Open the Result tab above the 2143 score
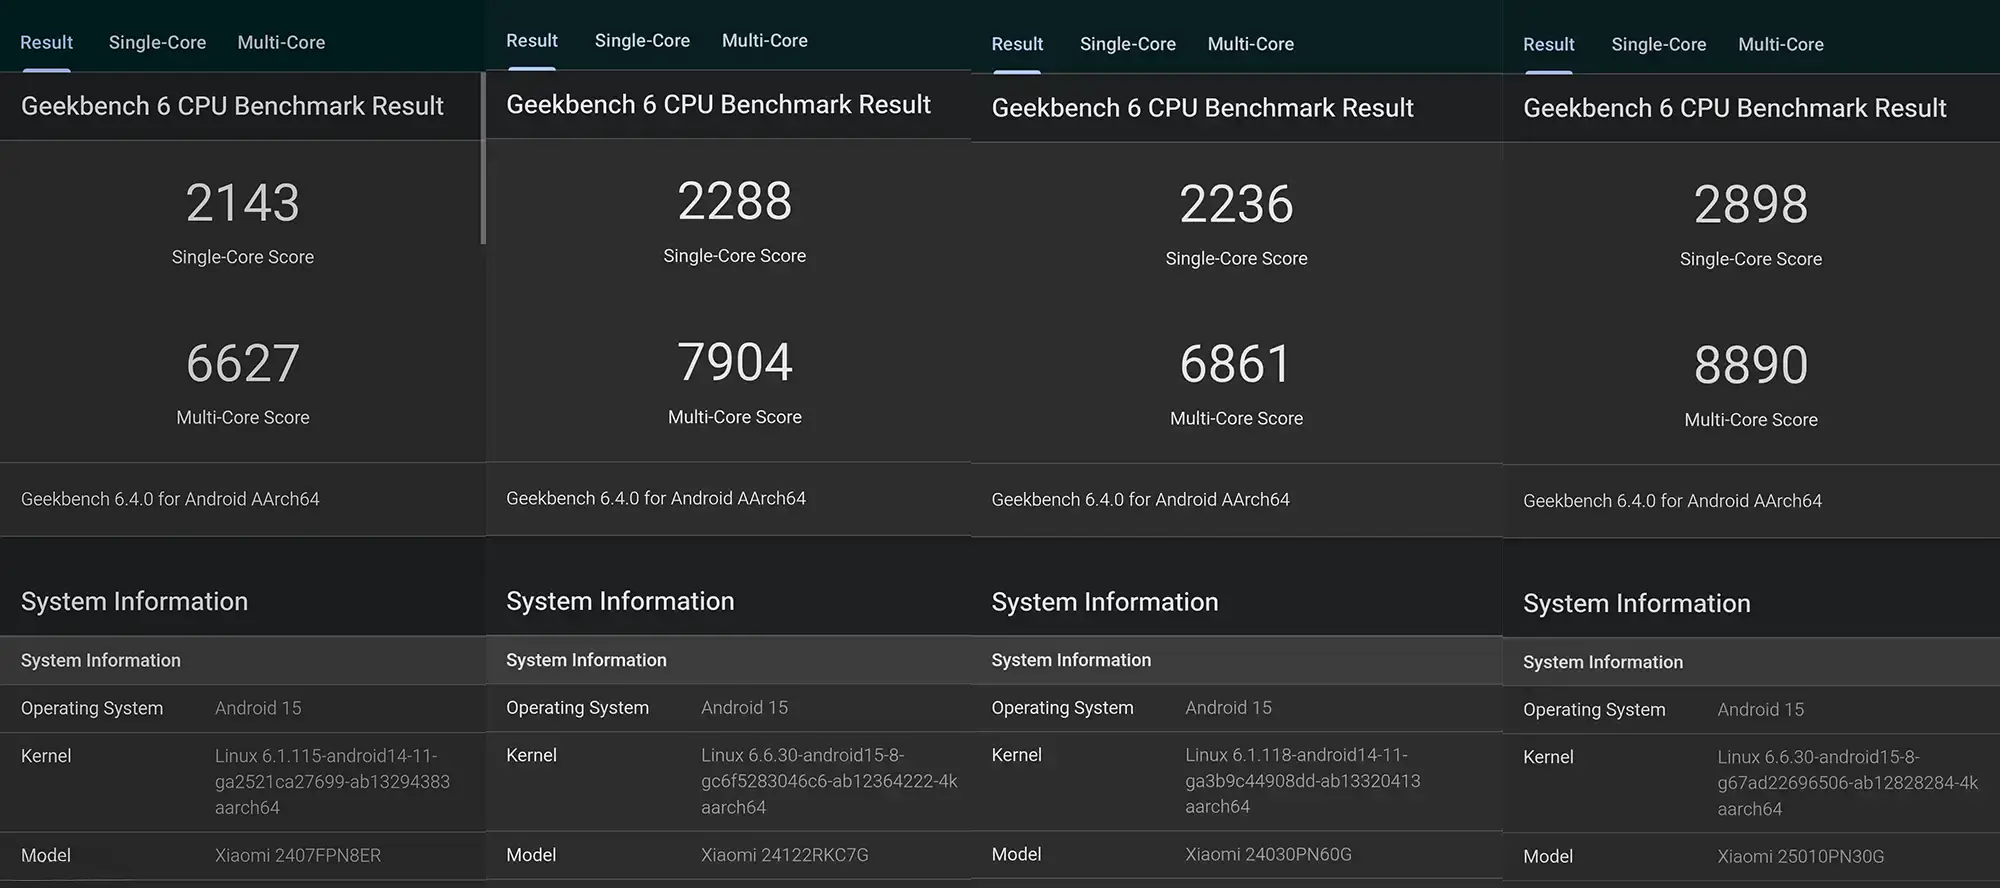Screen dimensions: 2000x888 click(46, 43)
